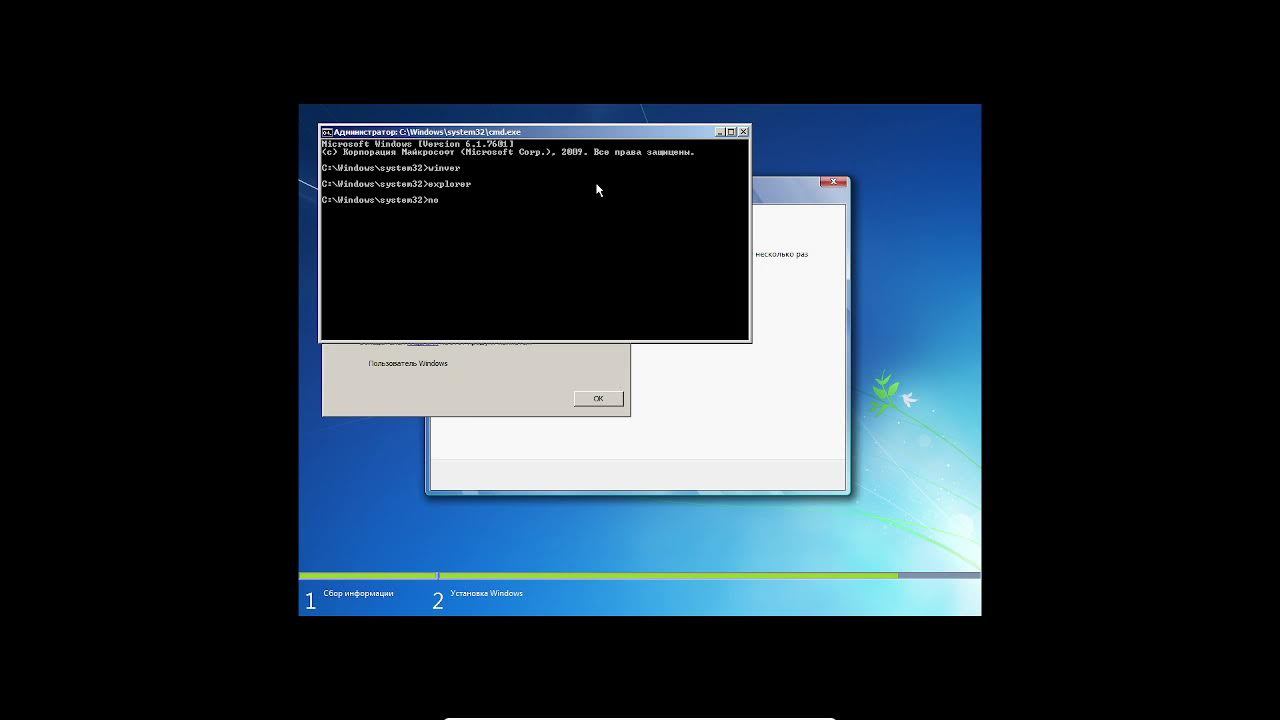
Task: Click the 'C:\Windows\system32>explorer' command line
Action: (396, 184)
